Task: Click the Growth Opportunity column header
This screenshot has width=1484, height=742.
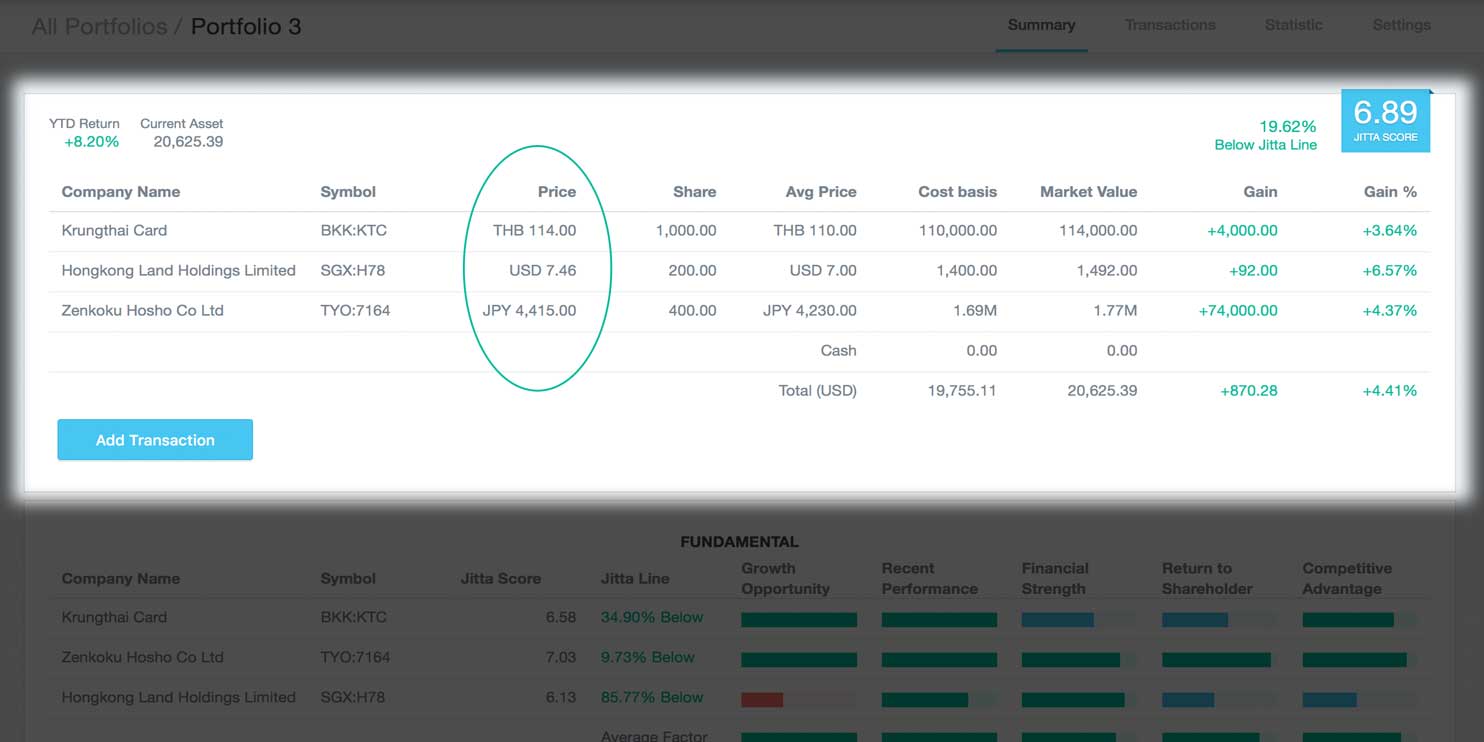Action: point(786,579)
